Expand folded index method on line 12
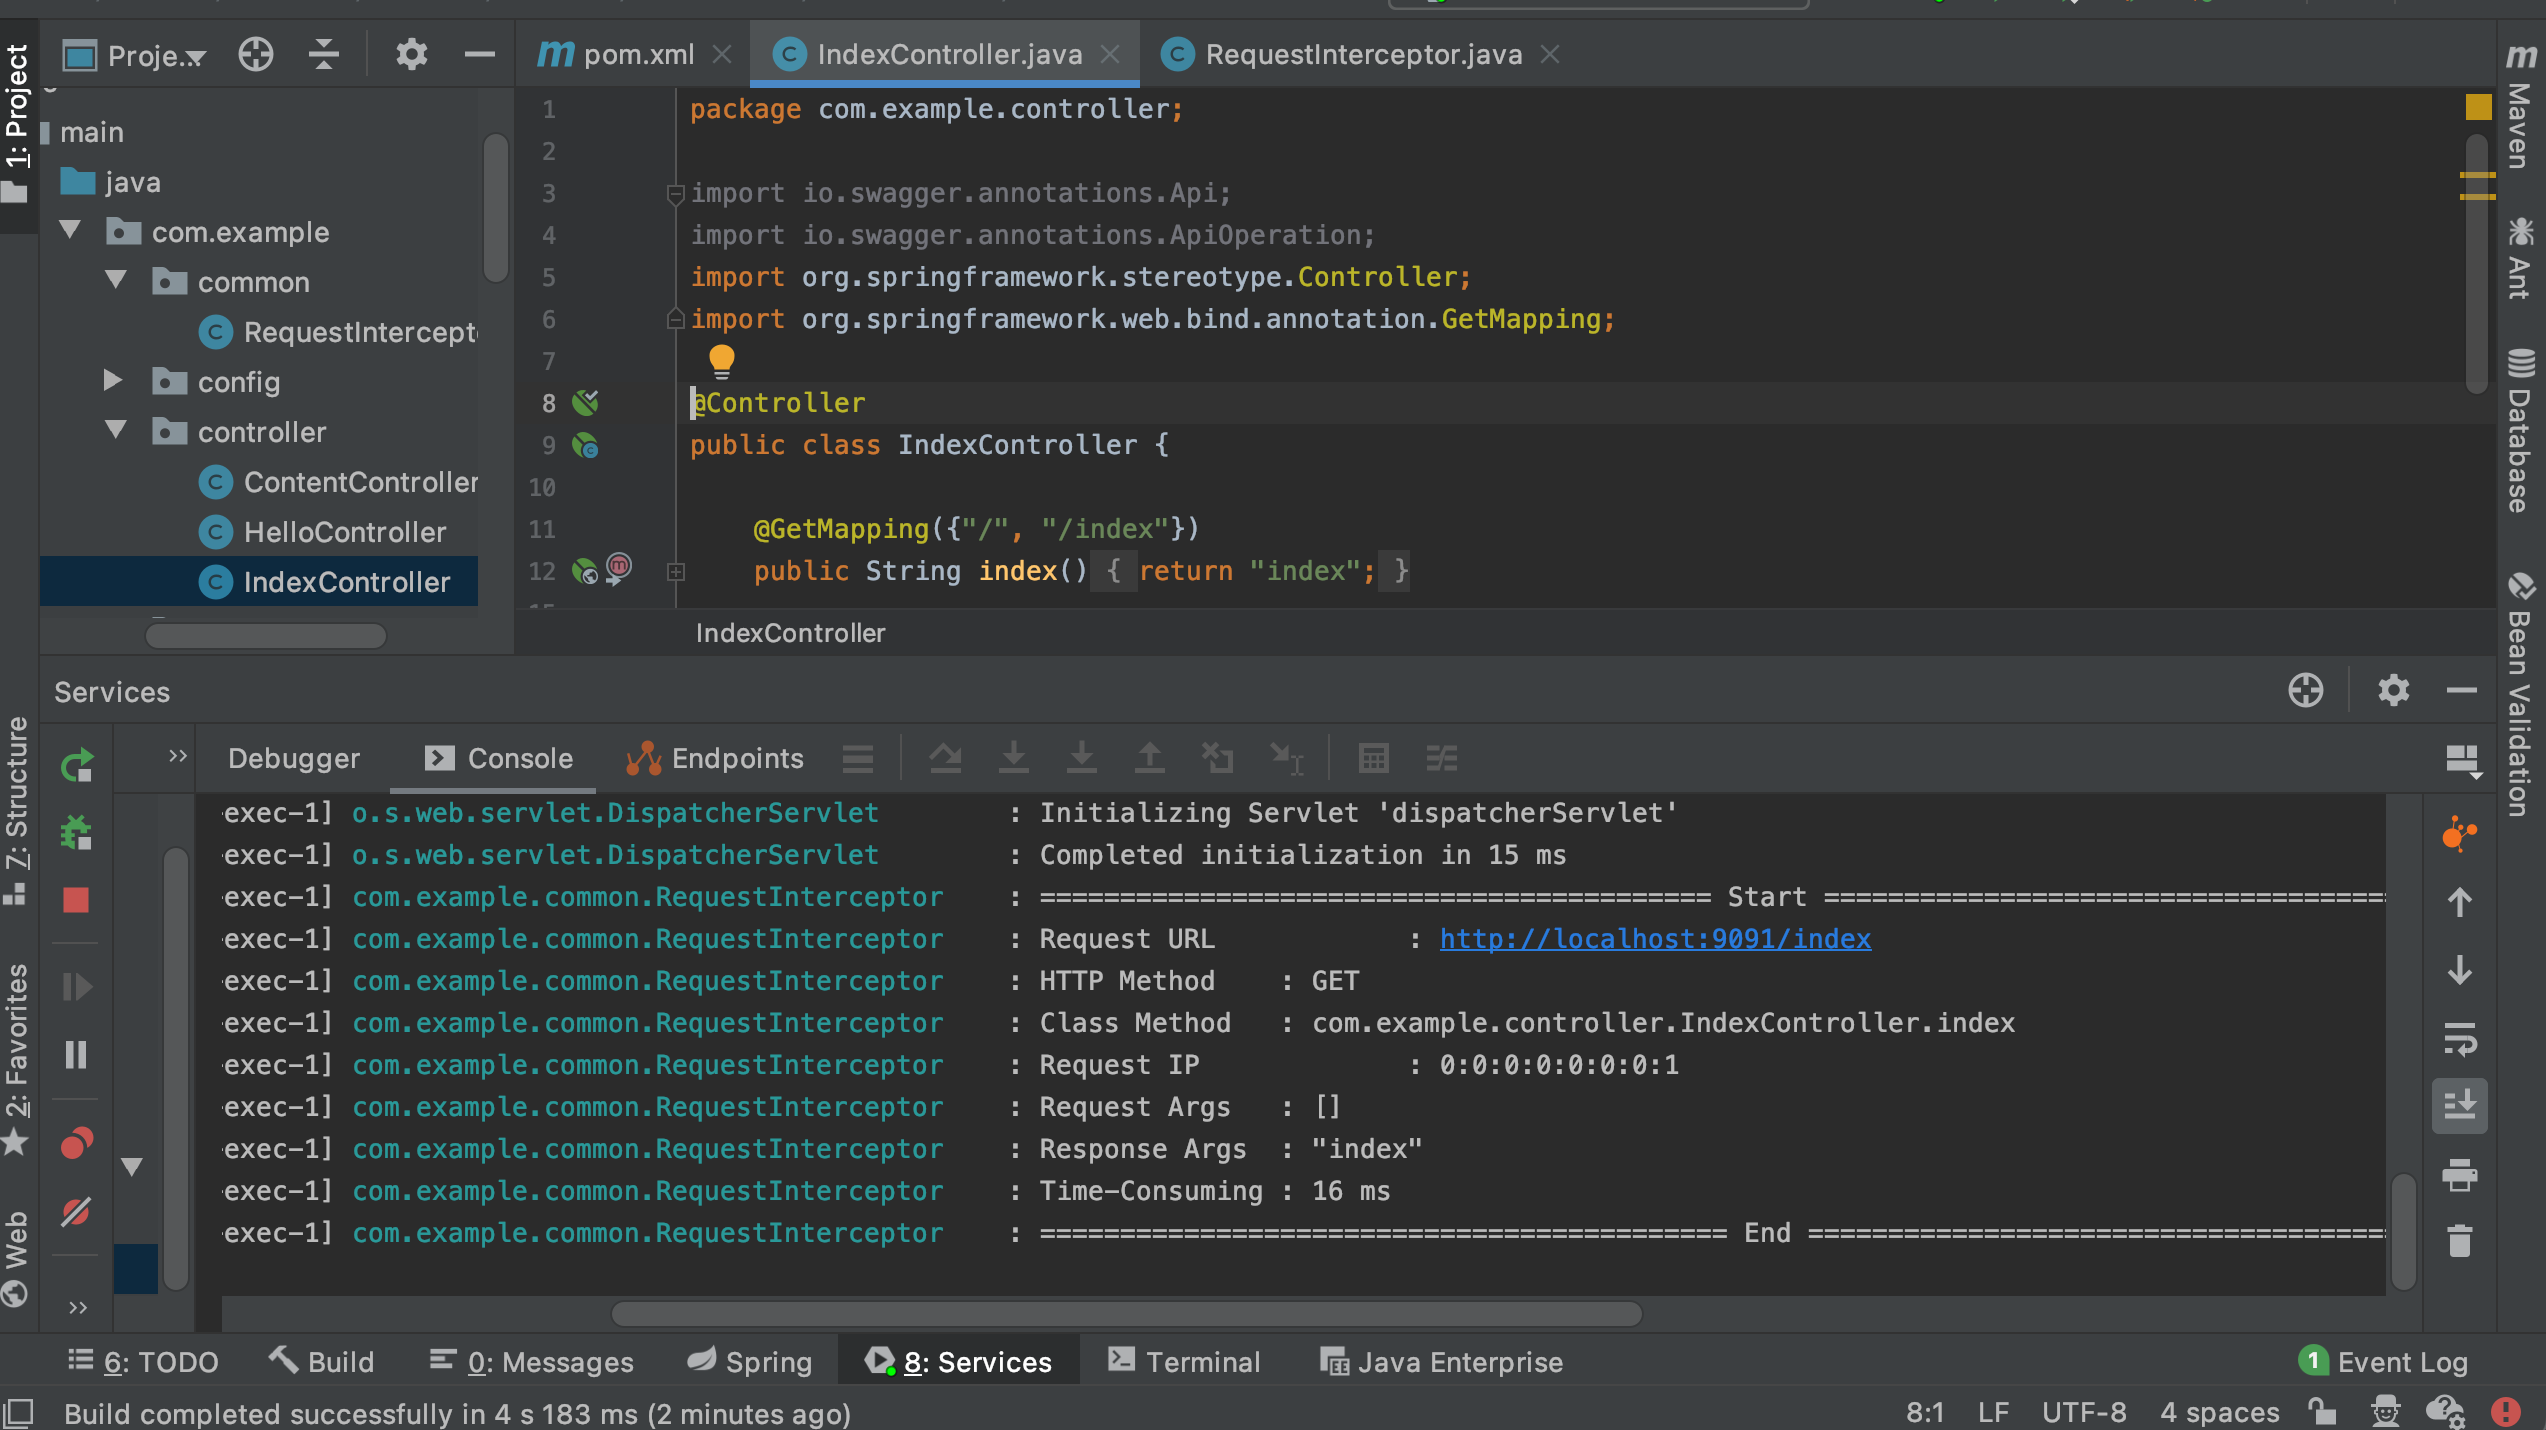Viewport: 2546px width, 1430px height. click(x=676, y=572)
